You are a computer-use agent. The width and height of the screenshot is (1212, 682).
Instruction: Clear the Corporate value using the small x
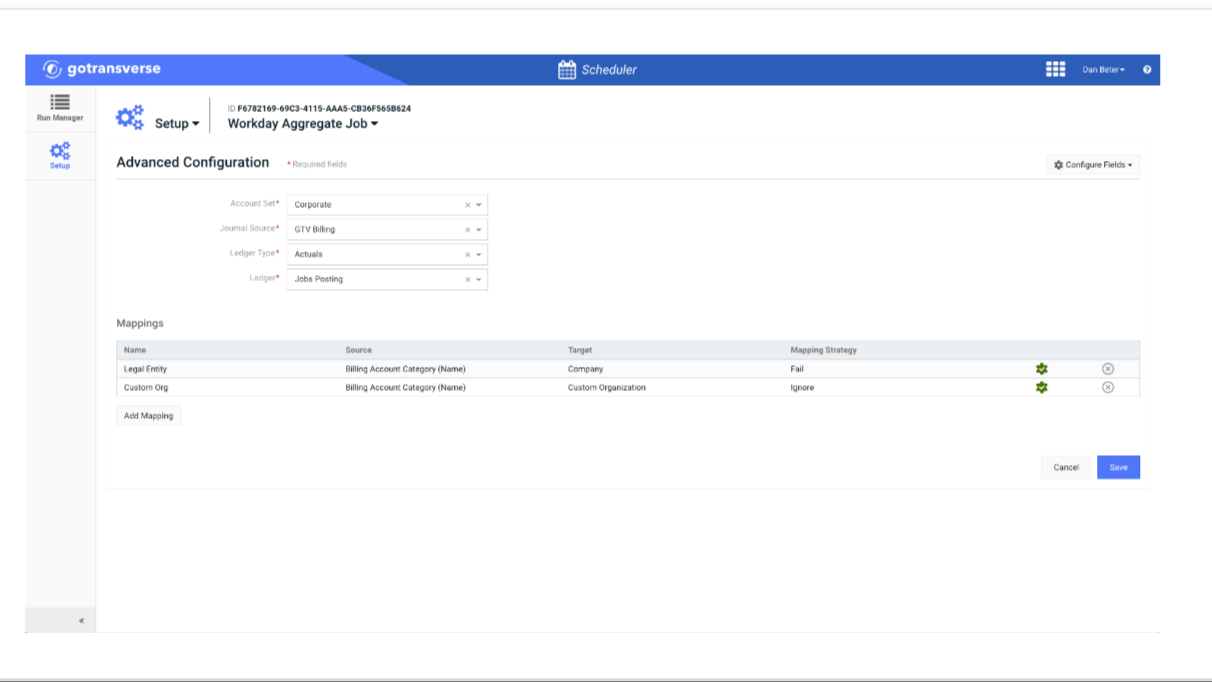[x=466, y=204]
